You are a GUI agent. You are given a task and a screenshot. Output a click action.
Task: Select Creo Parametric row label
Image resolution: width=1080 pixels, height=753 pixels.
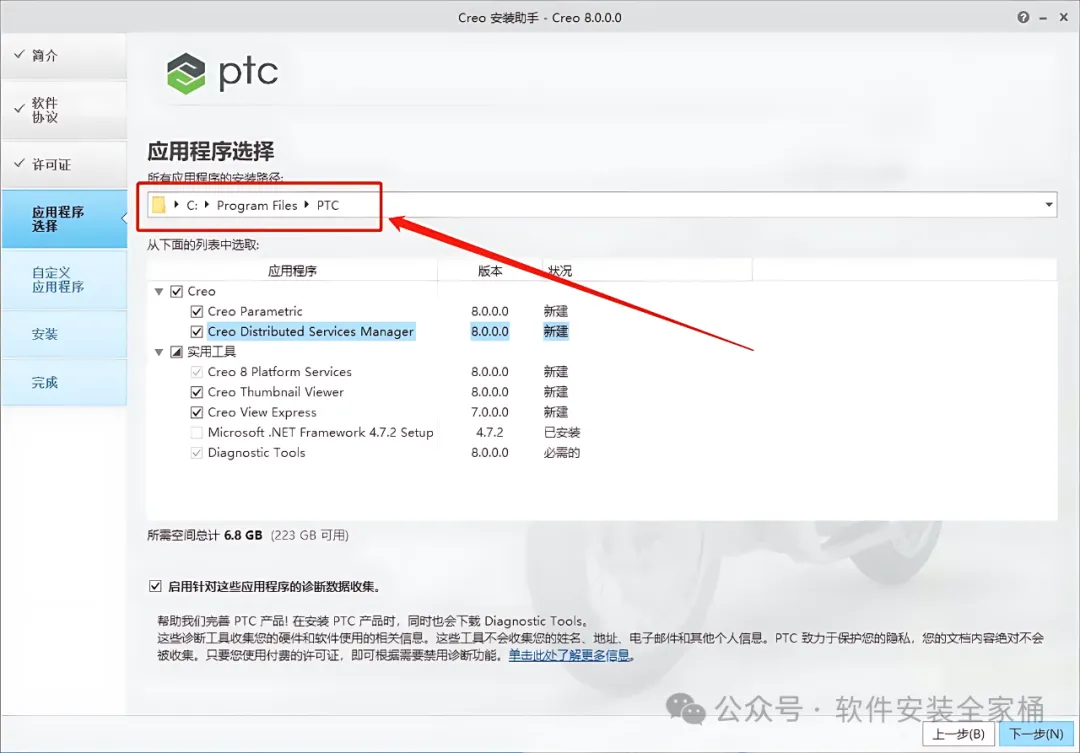click(x=255, y=311)
